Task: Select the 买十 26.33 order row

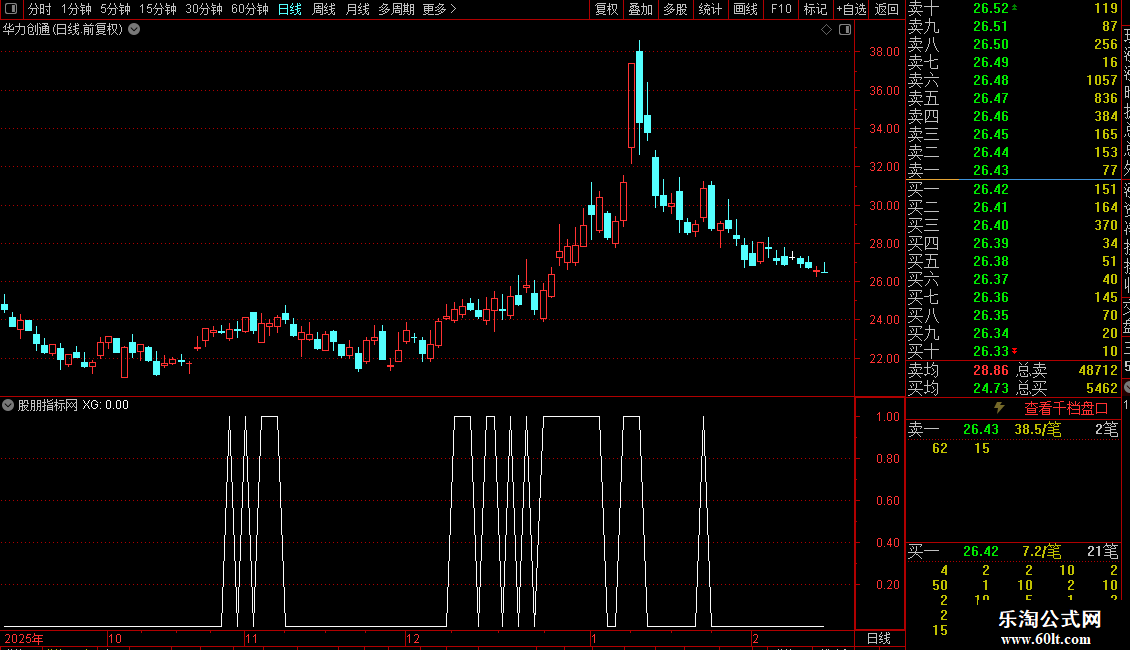Action: click(x=1013, y=351)
